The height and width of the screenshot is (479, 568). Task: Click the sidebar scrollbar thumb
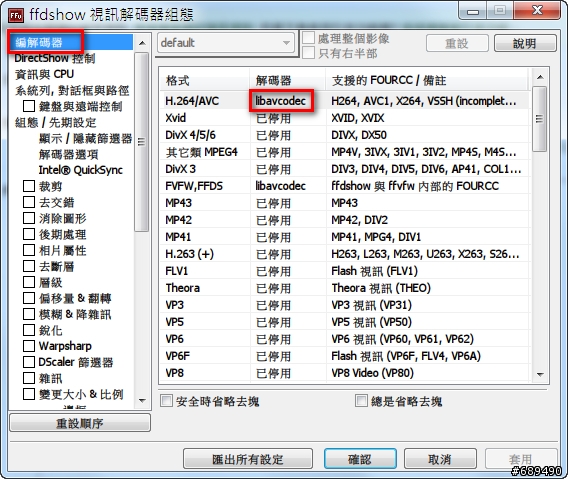[x=142, y=142]
